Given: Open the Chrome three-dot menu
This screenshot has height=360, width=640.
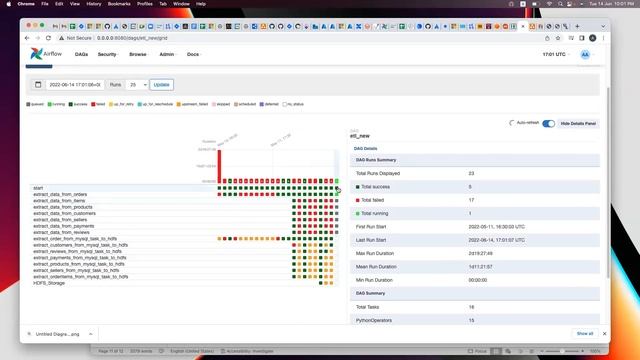Looking at the screenshot, I should [603, 38].
